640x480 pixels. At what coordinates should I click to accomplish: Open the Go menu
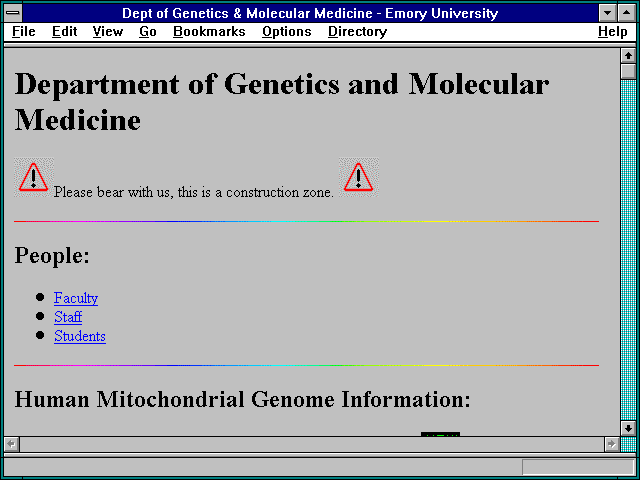point(148,31)
